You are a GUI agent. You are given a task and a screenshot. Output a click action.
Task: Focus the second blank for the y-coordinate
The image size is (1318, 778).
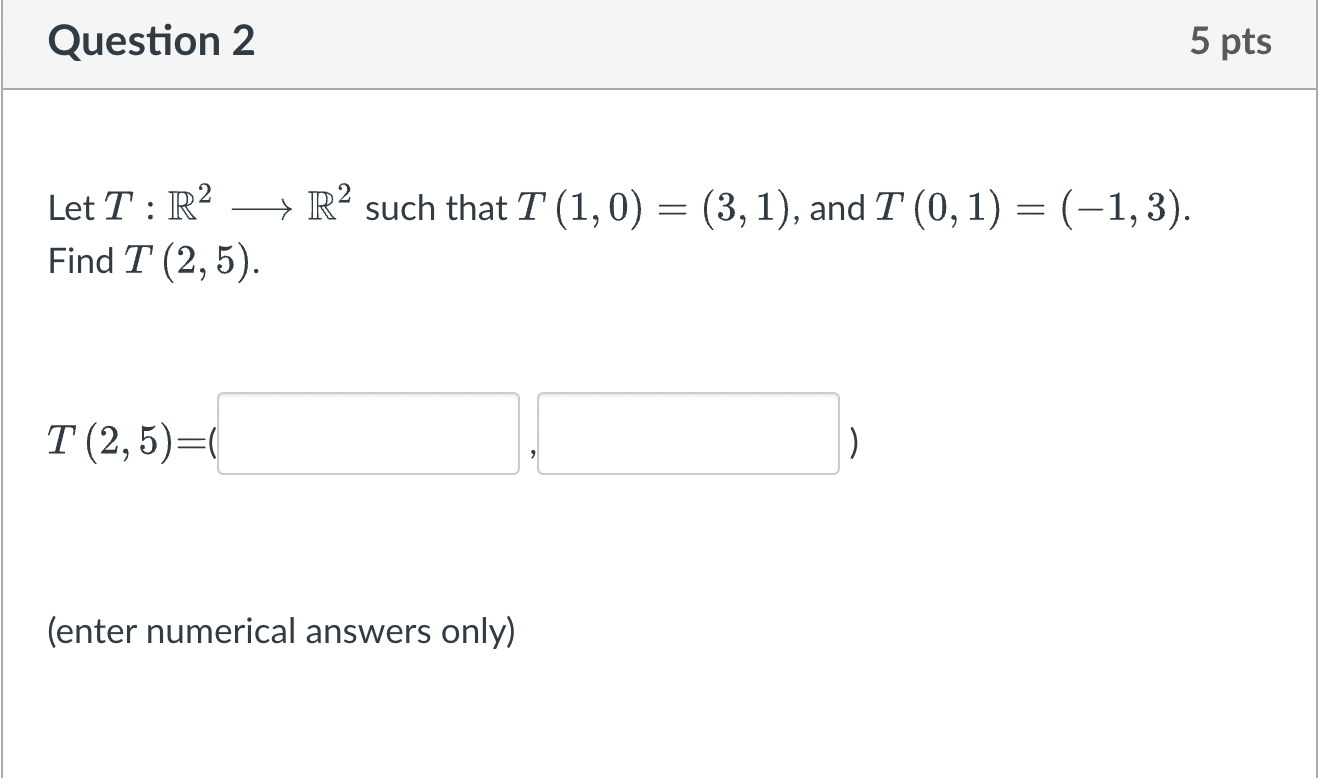(688, 434)
